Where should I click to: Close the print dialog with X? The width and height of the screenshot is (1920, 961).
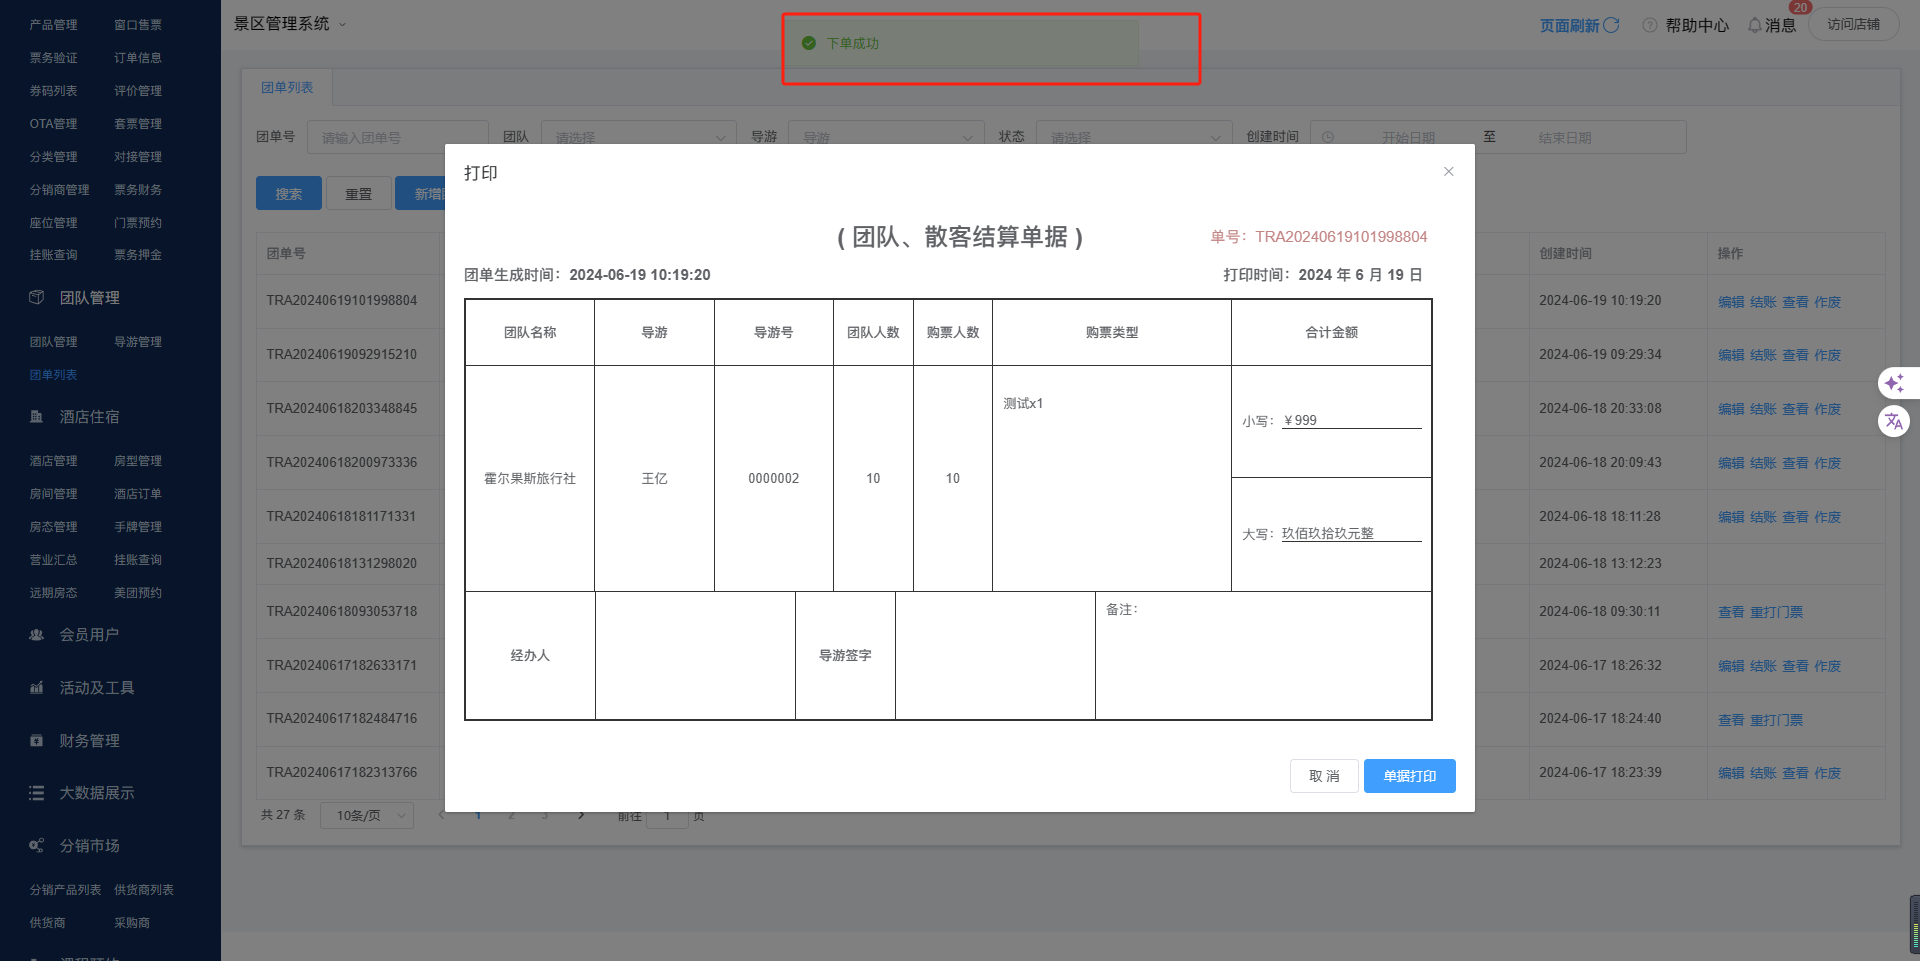pos(1448,172)
